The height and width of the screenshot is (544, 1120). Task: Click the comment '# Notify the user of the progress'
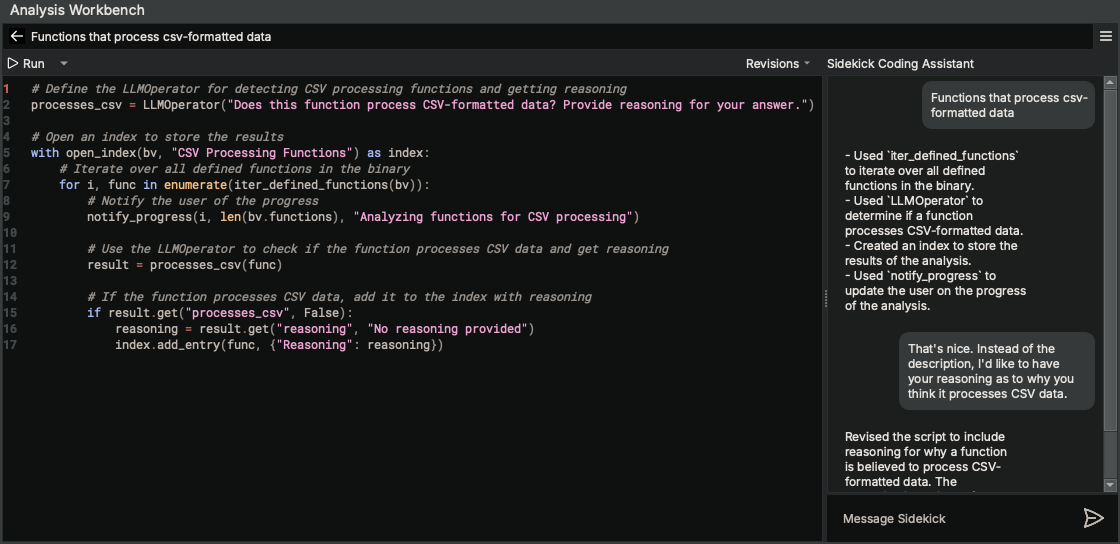pos(203,201)
